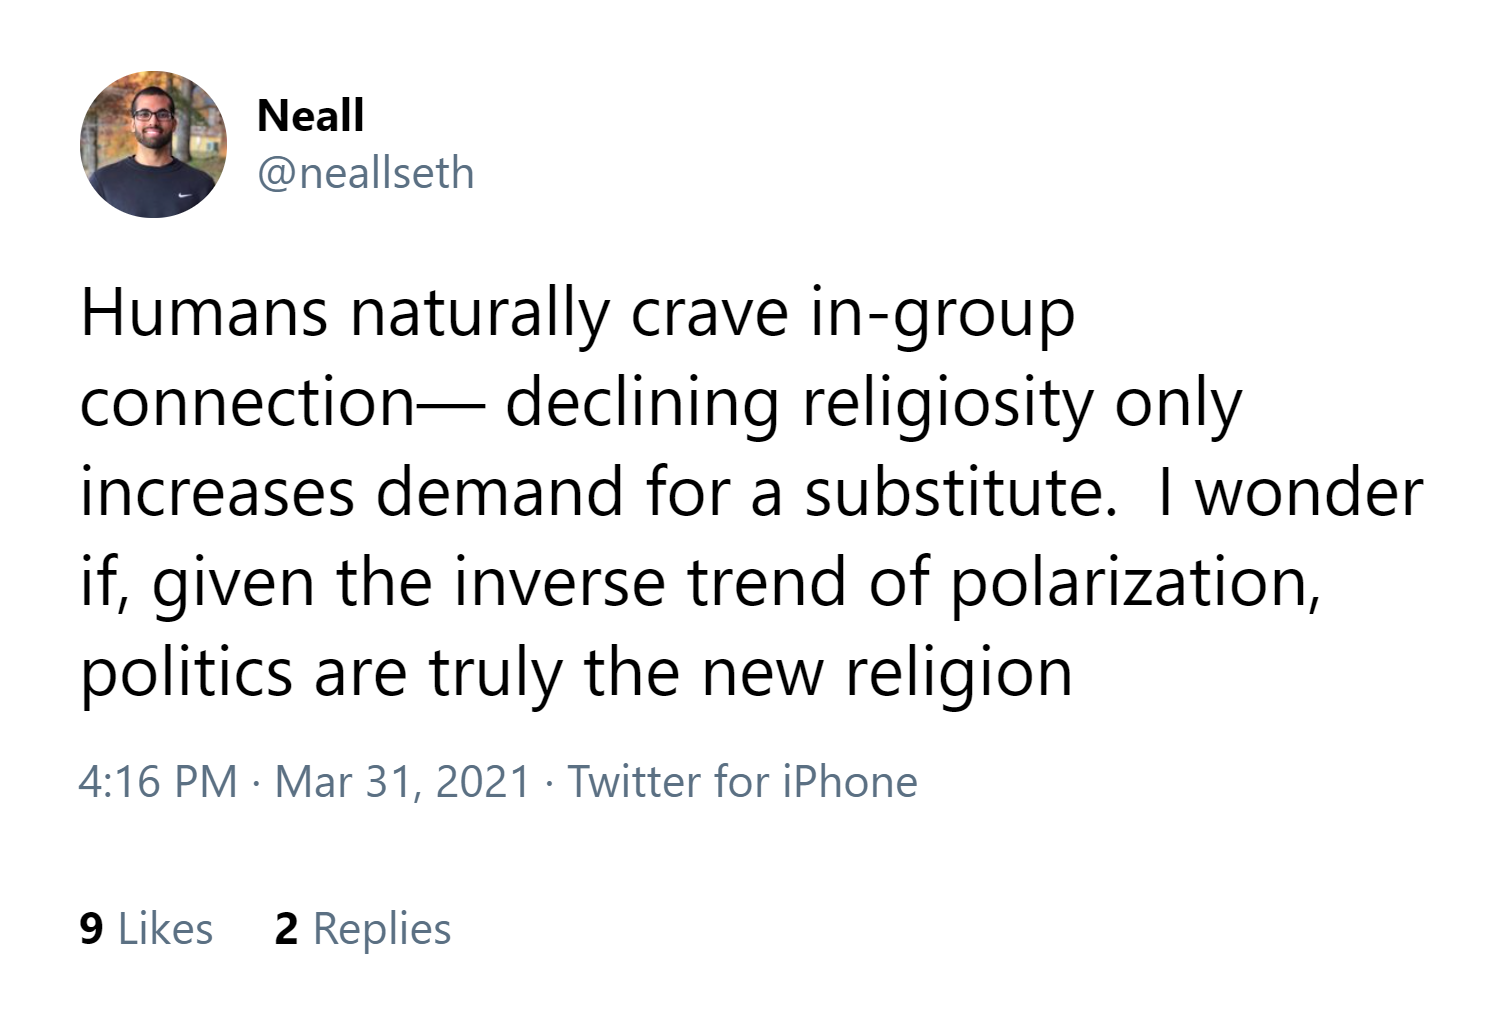Click the word connection in the tweet
Viewport: 1493px width, 1025px height.
pos(247,403)
